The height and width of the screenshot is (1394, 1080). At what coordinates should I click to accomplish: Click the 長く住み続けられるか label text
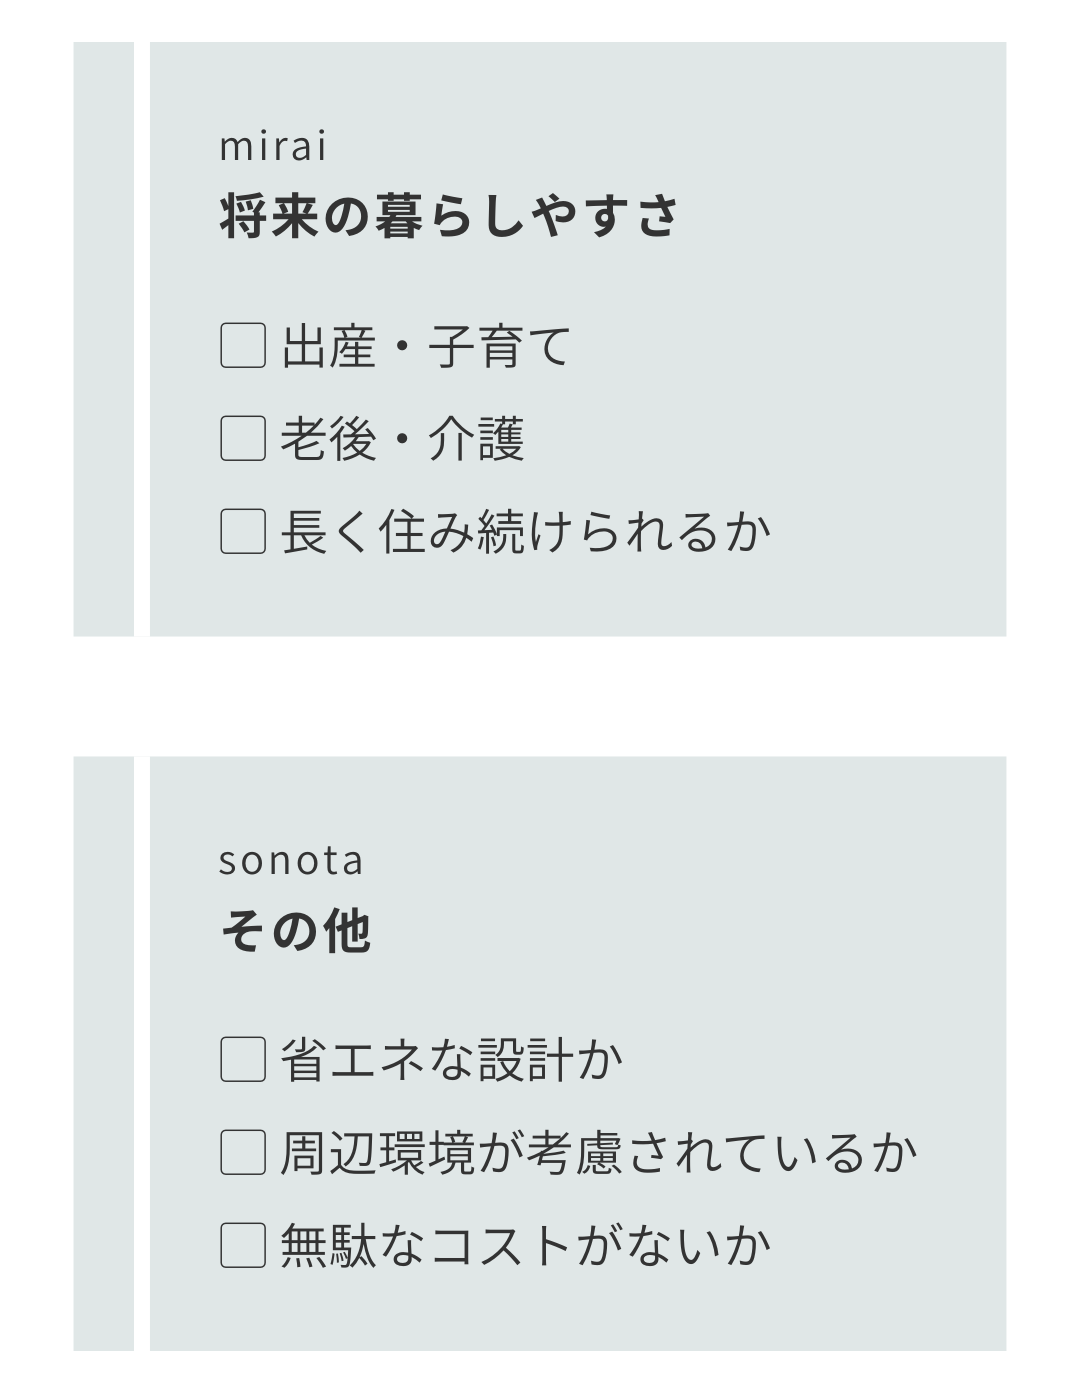[x=525, y=531]
